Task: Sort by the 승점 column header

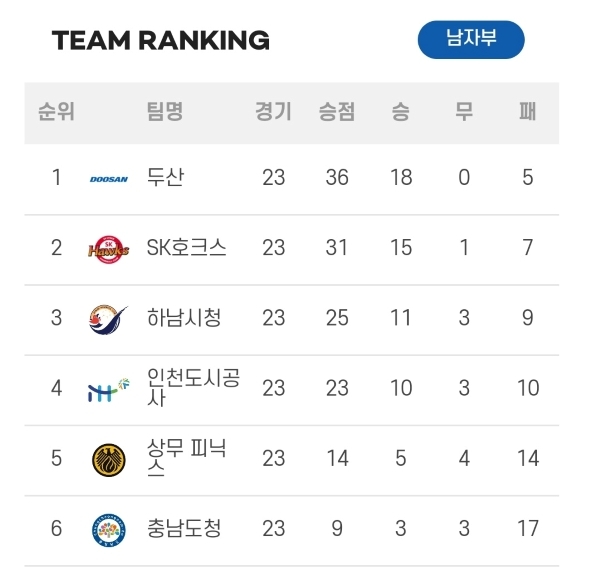Action: (337, 112)
